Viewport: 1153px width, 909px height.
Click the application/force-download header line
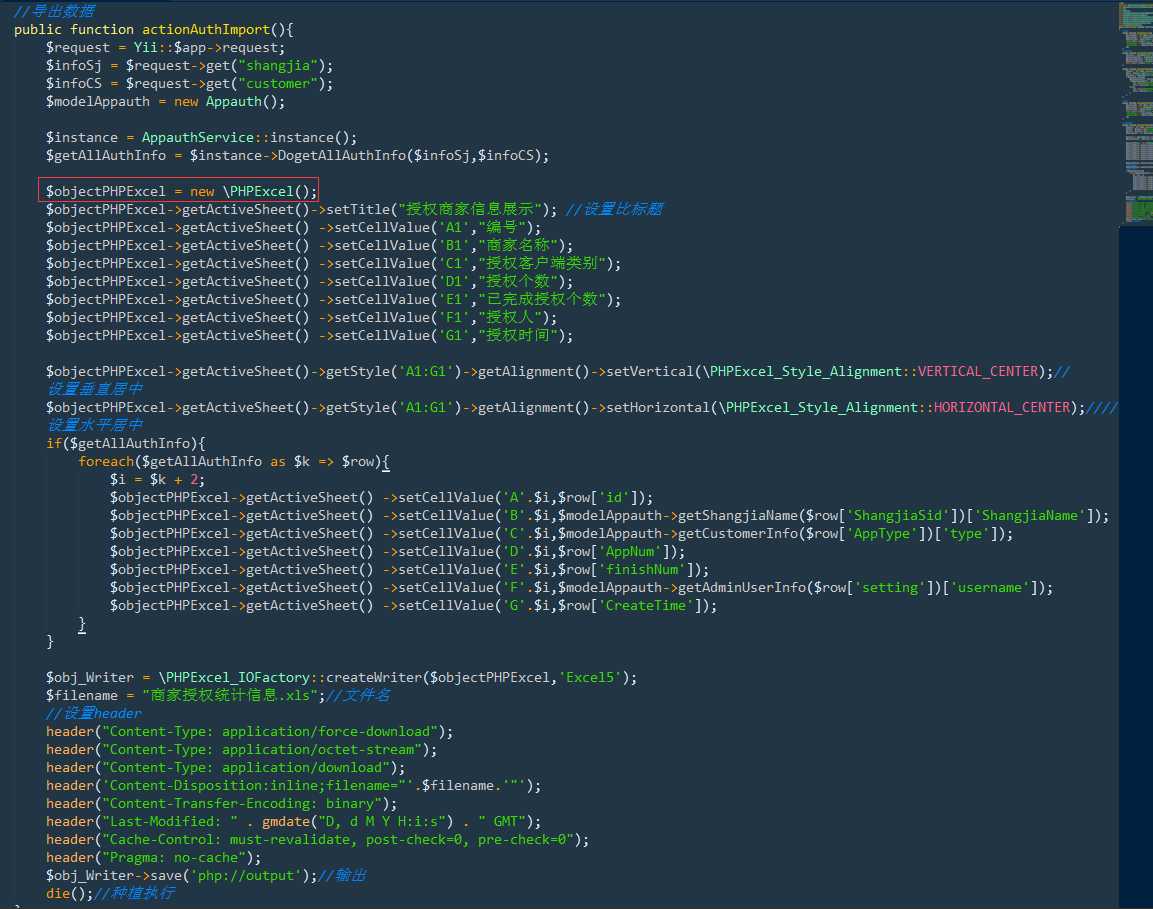[249, 732]
